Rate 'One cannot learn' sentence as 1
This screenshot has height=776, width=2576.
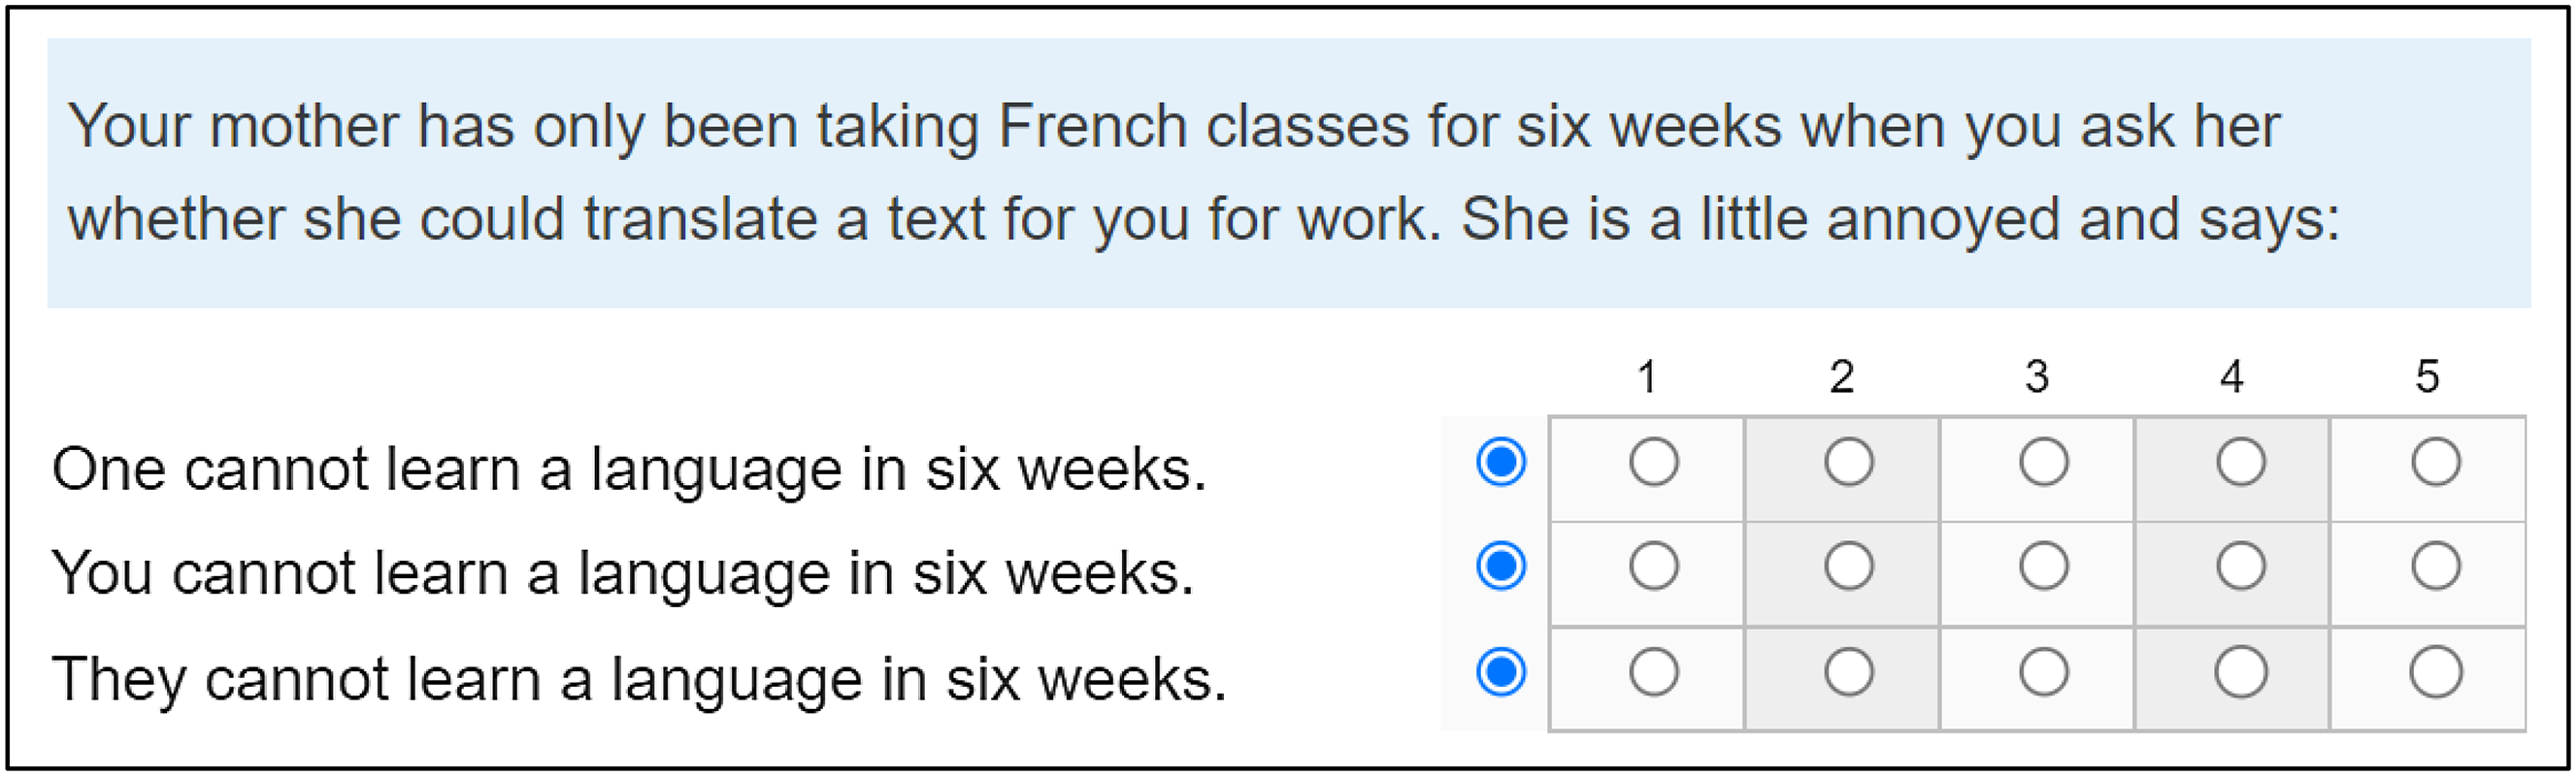pos(1653,463)
